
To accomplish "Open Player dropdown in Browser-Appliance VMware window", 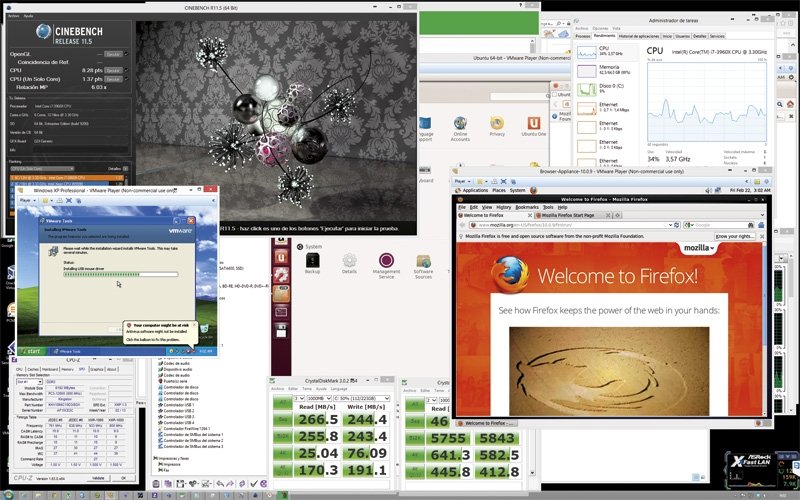I will click(462, 182).
